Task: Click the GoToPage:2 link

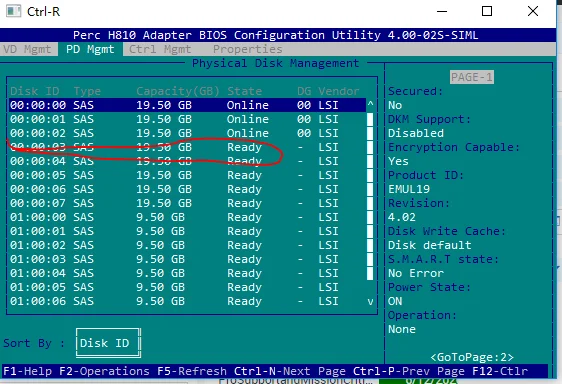Action: coord(472,357)
